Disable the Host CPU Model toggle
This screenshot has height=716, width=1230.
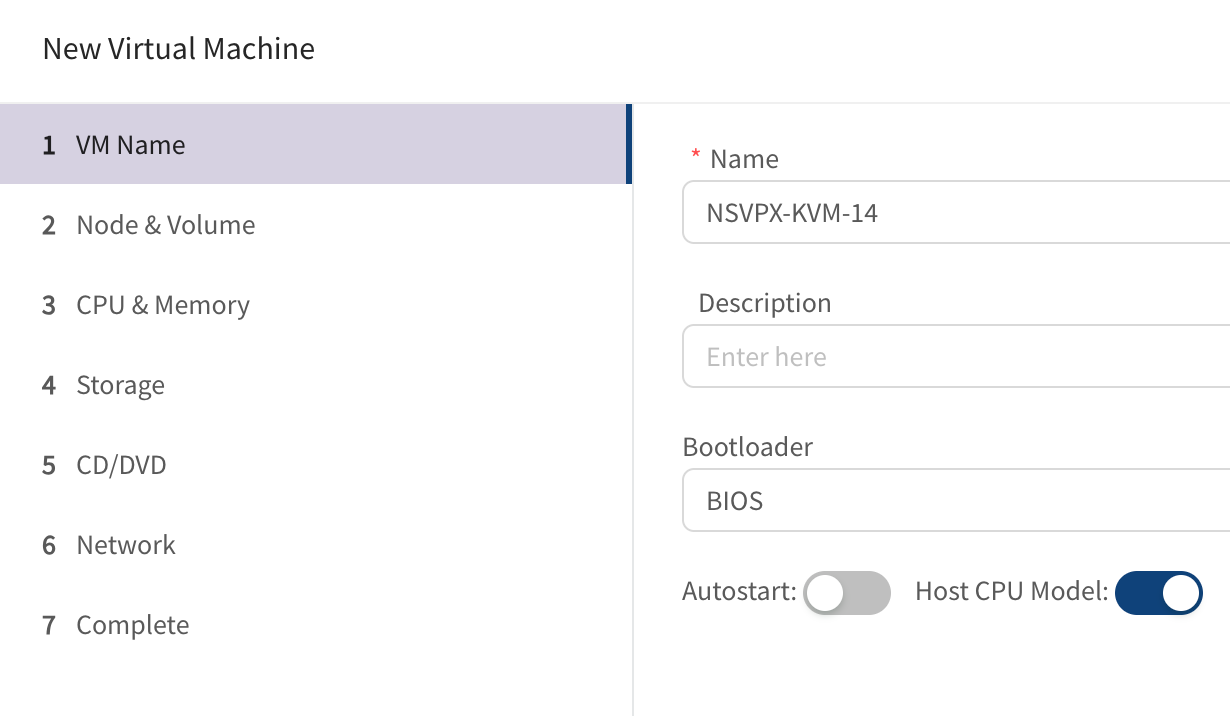(1159, 593)
